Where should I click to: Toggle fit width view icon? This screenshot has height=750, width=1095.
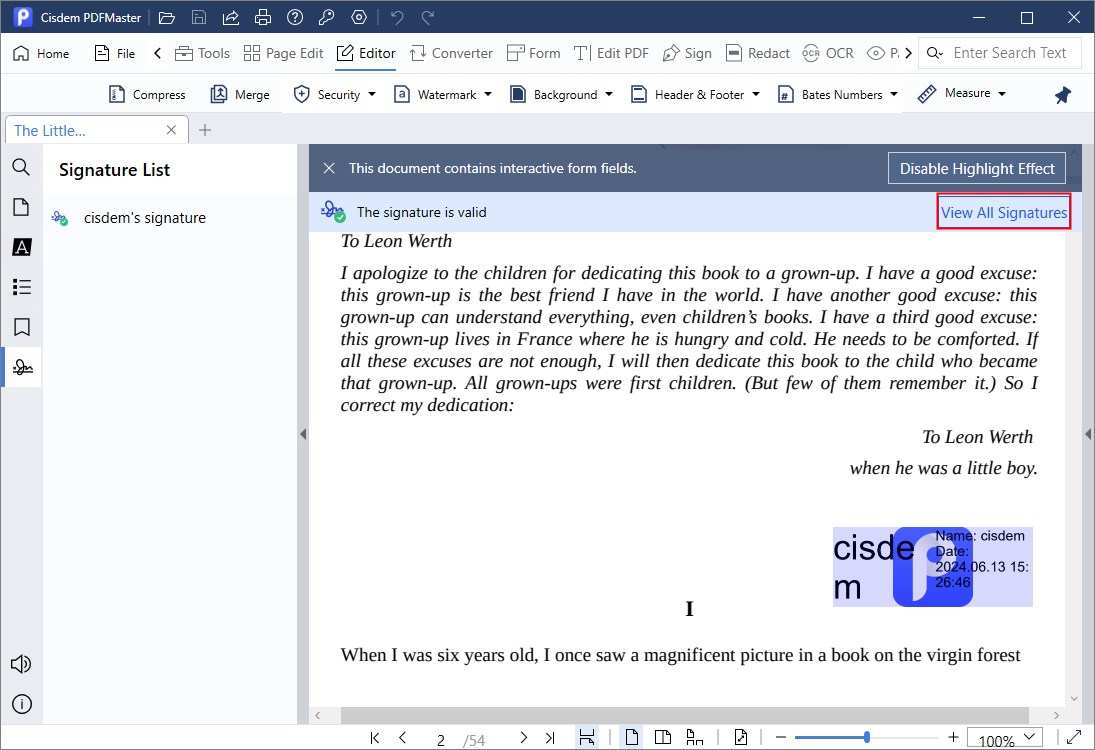tap(587, 737)
